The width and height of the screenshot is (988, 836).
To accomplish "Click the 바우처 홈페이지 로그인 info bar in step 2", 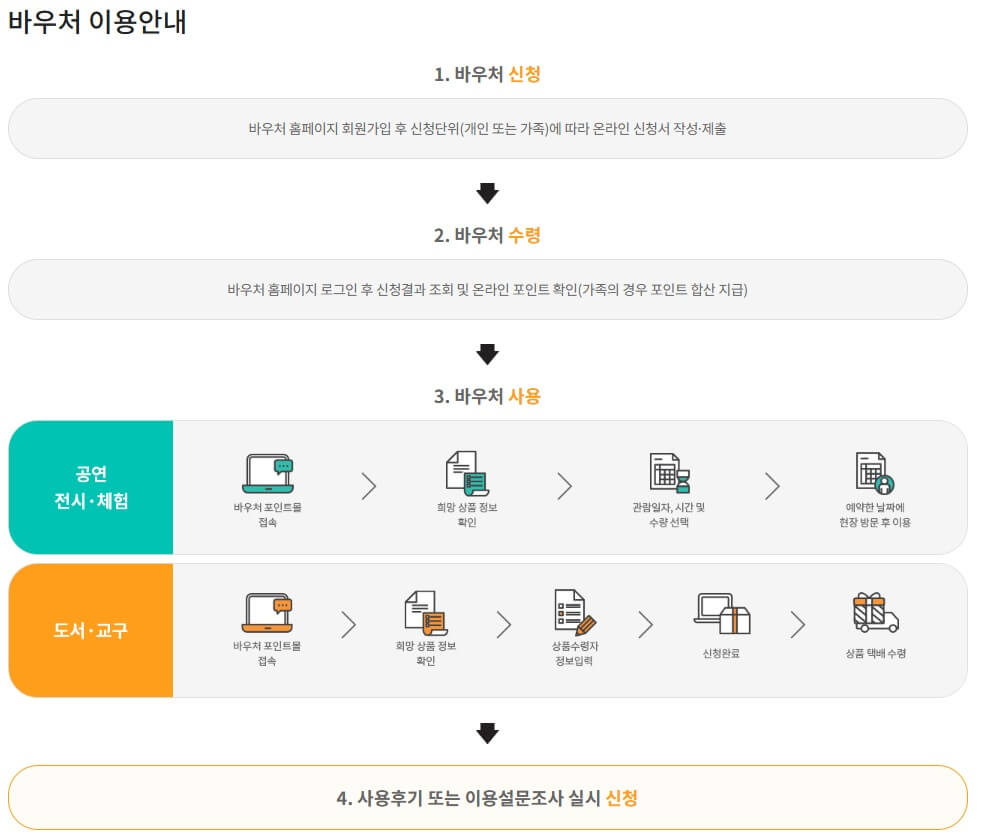I will pyautogui.click(x=487, y=290).
